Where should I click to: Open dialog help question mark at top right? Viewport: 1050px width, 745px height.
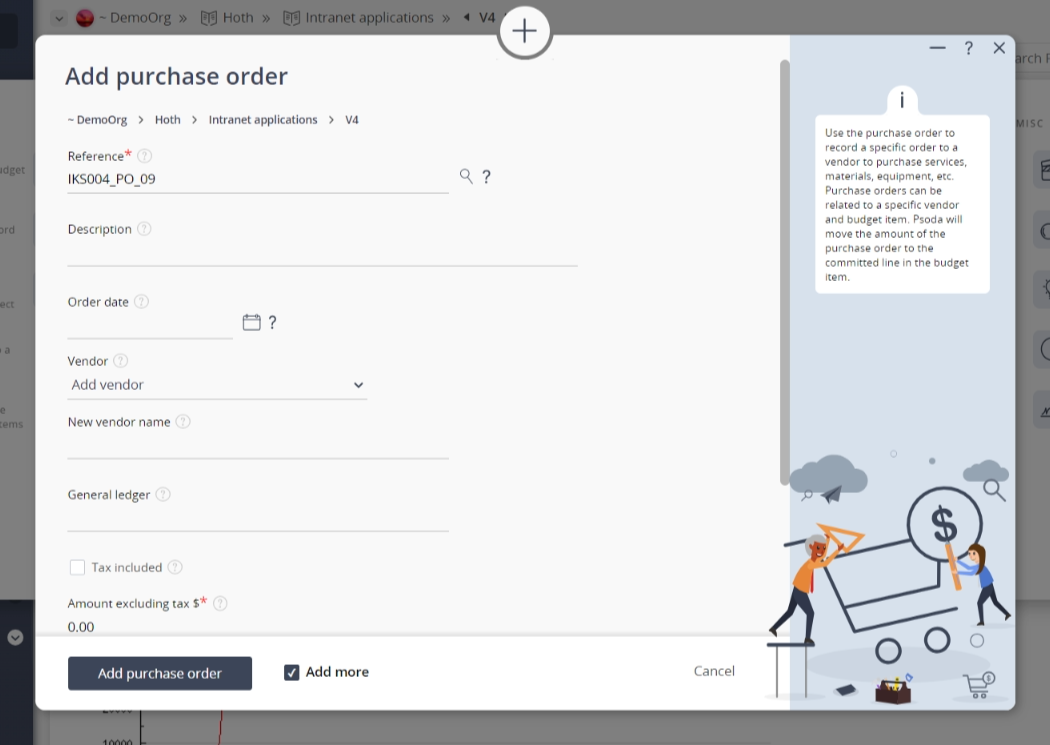click(x=968, y=48)
